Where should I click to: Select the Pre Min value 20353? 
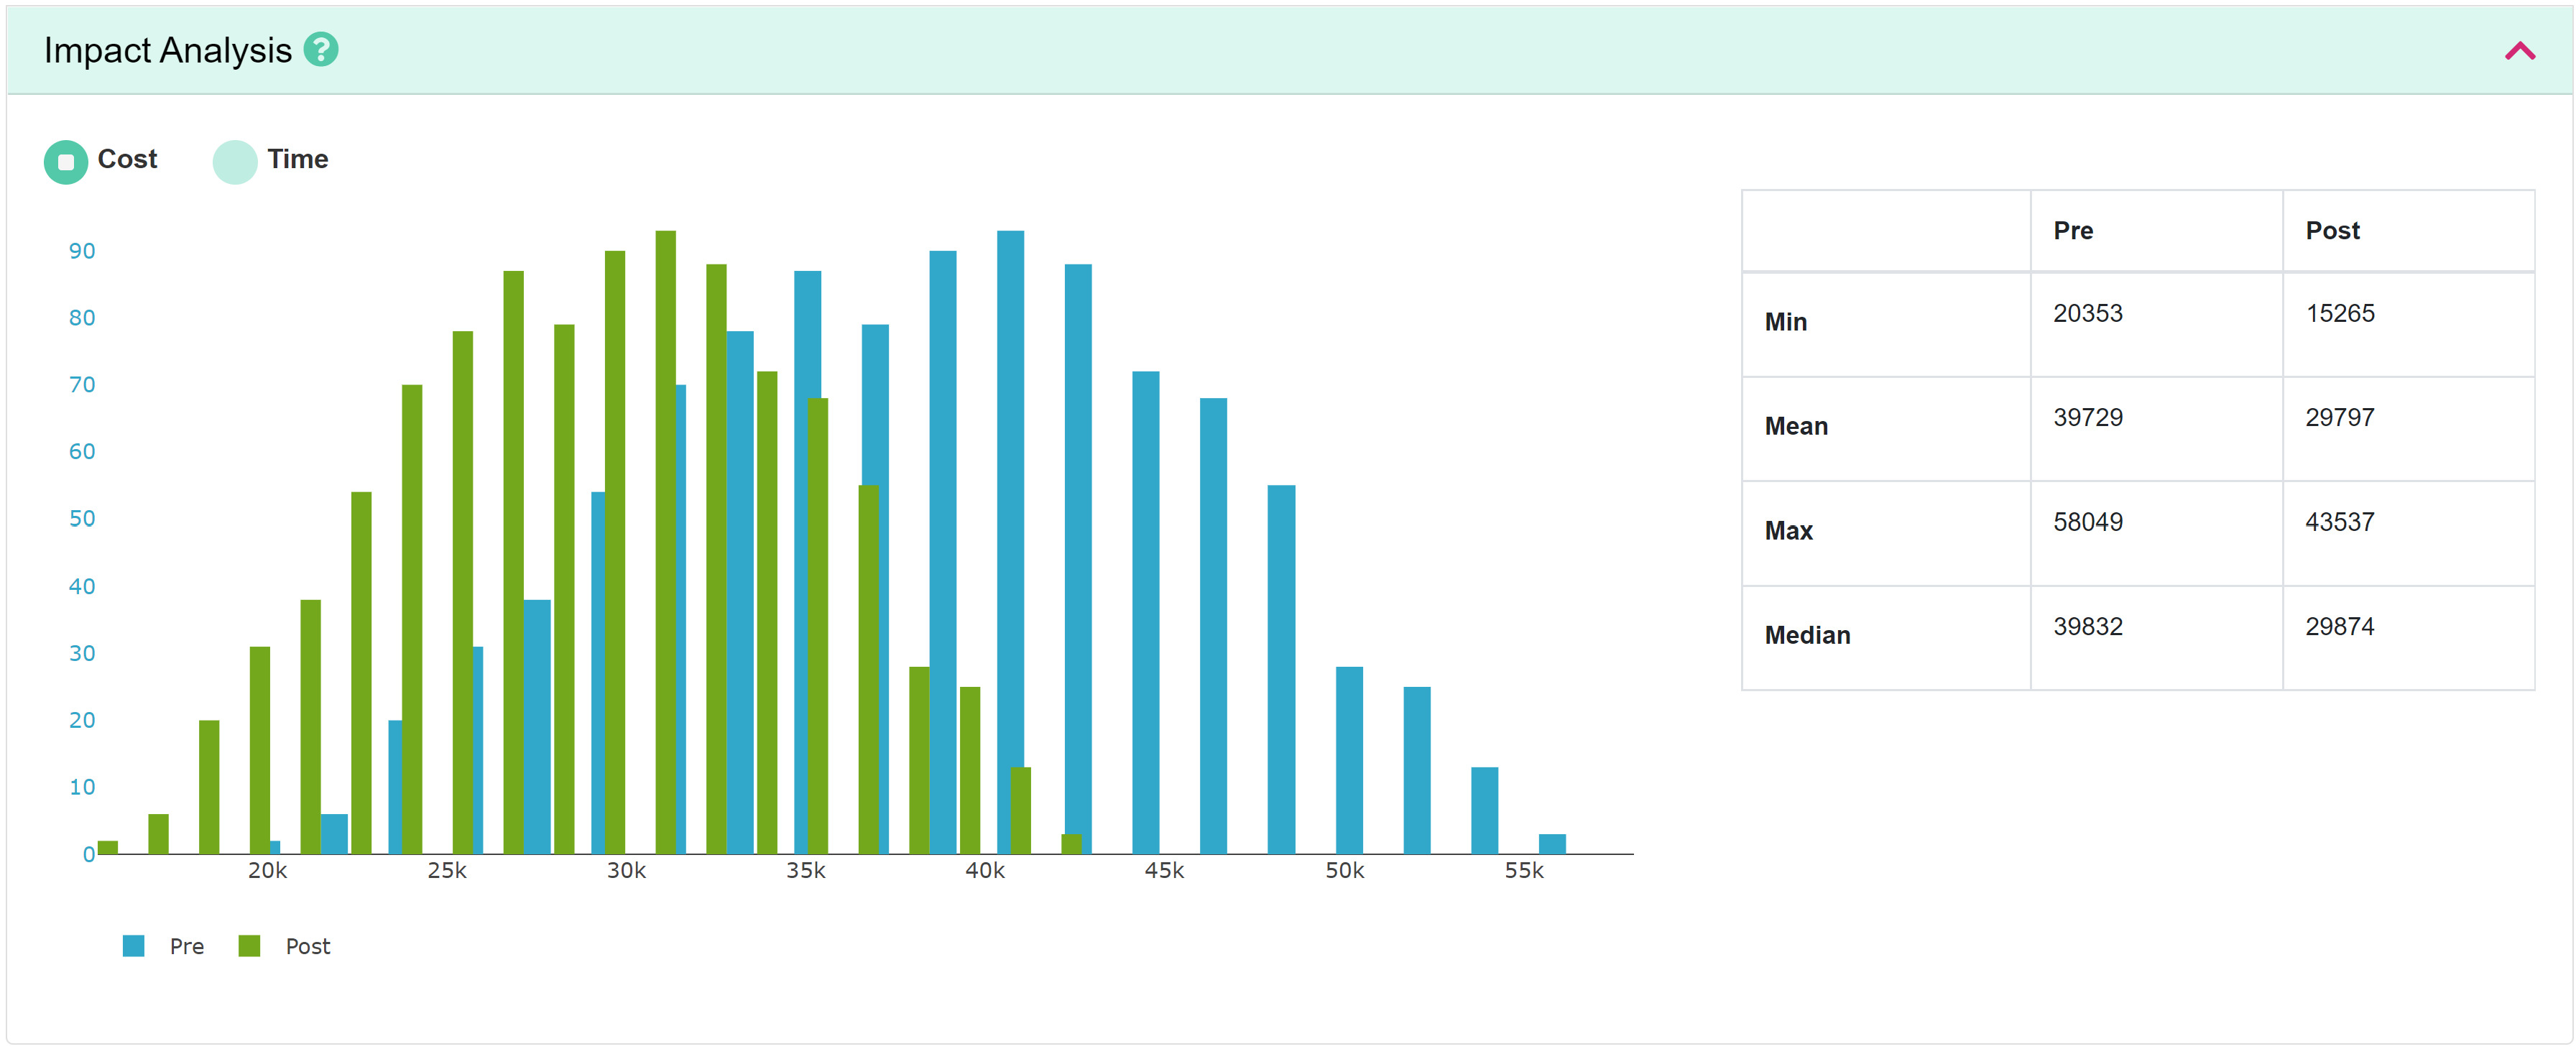click(x=2088, y=313)
